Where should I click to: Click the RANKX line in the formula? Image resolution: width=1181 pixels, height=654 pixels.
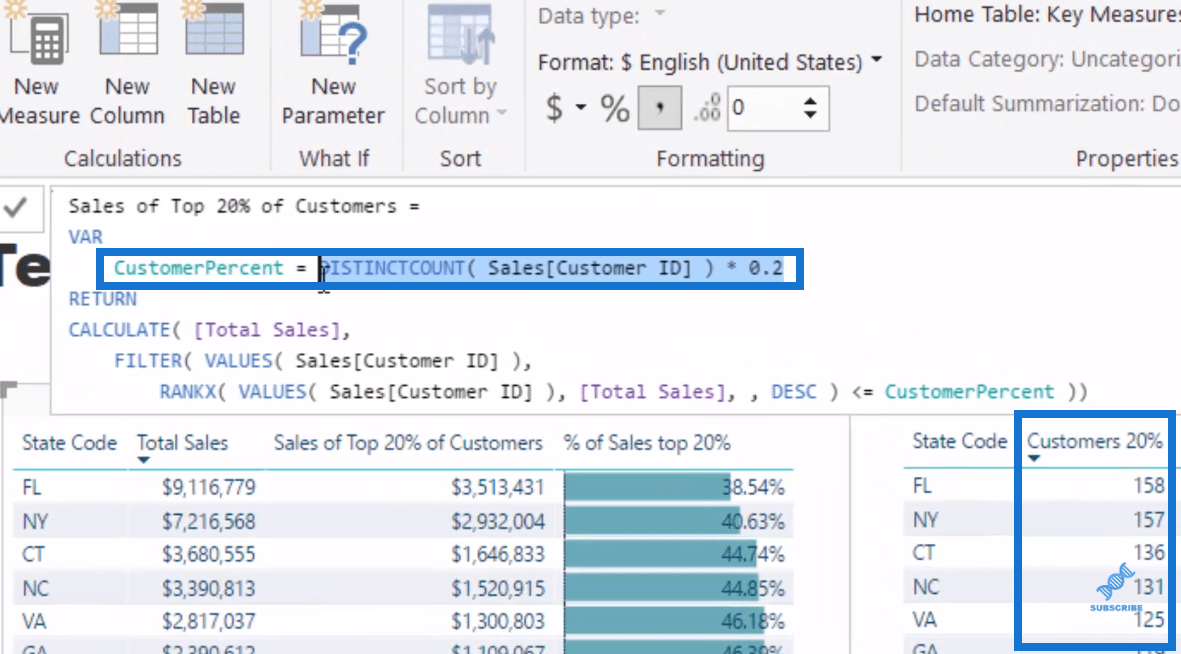pos(624,392)
